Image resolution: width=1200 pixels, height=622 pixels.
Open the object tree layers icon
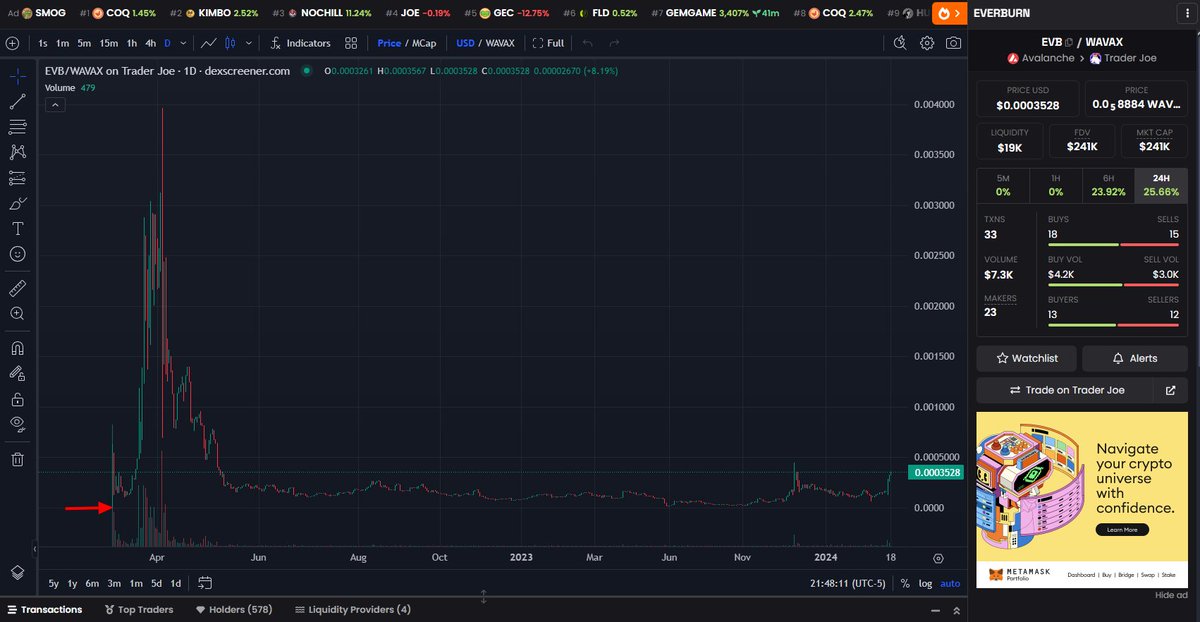pos(17,572)
